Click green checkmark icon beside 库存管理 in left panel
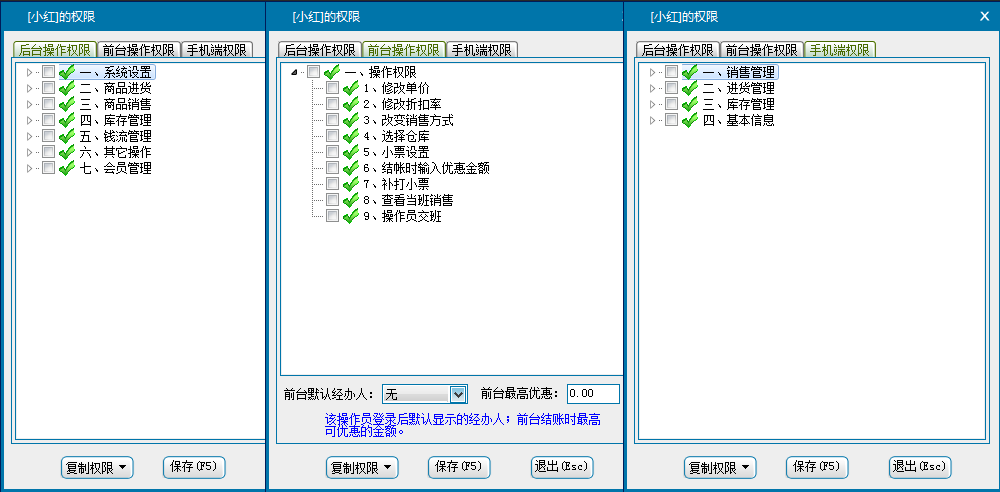Viewport: 1000px width, 492px height. [67, 120]
